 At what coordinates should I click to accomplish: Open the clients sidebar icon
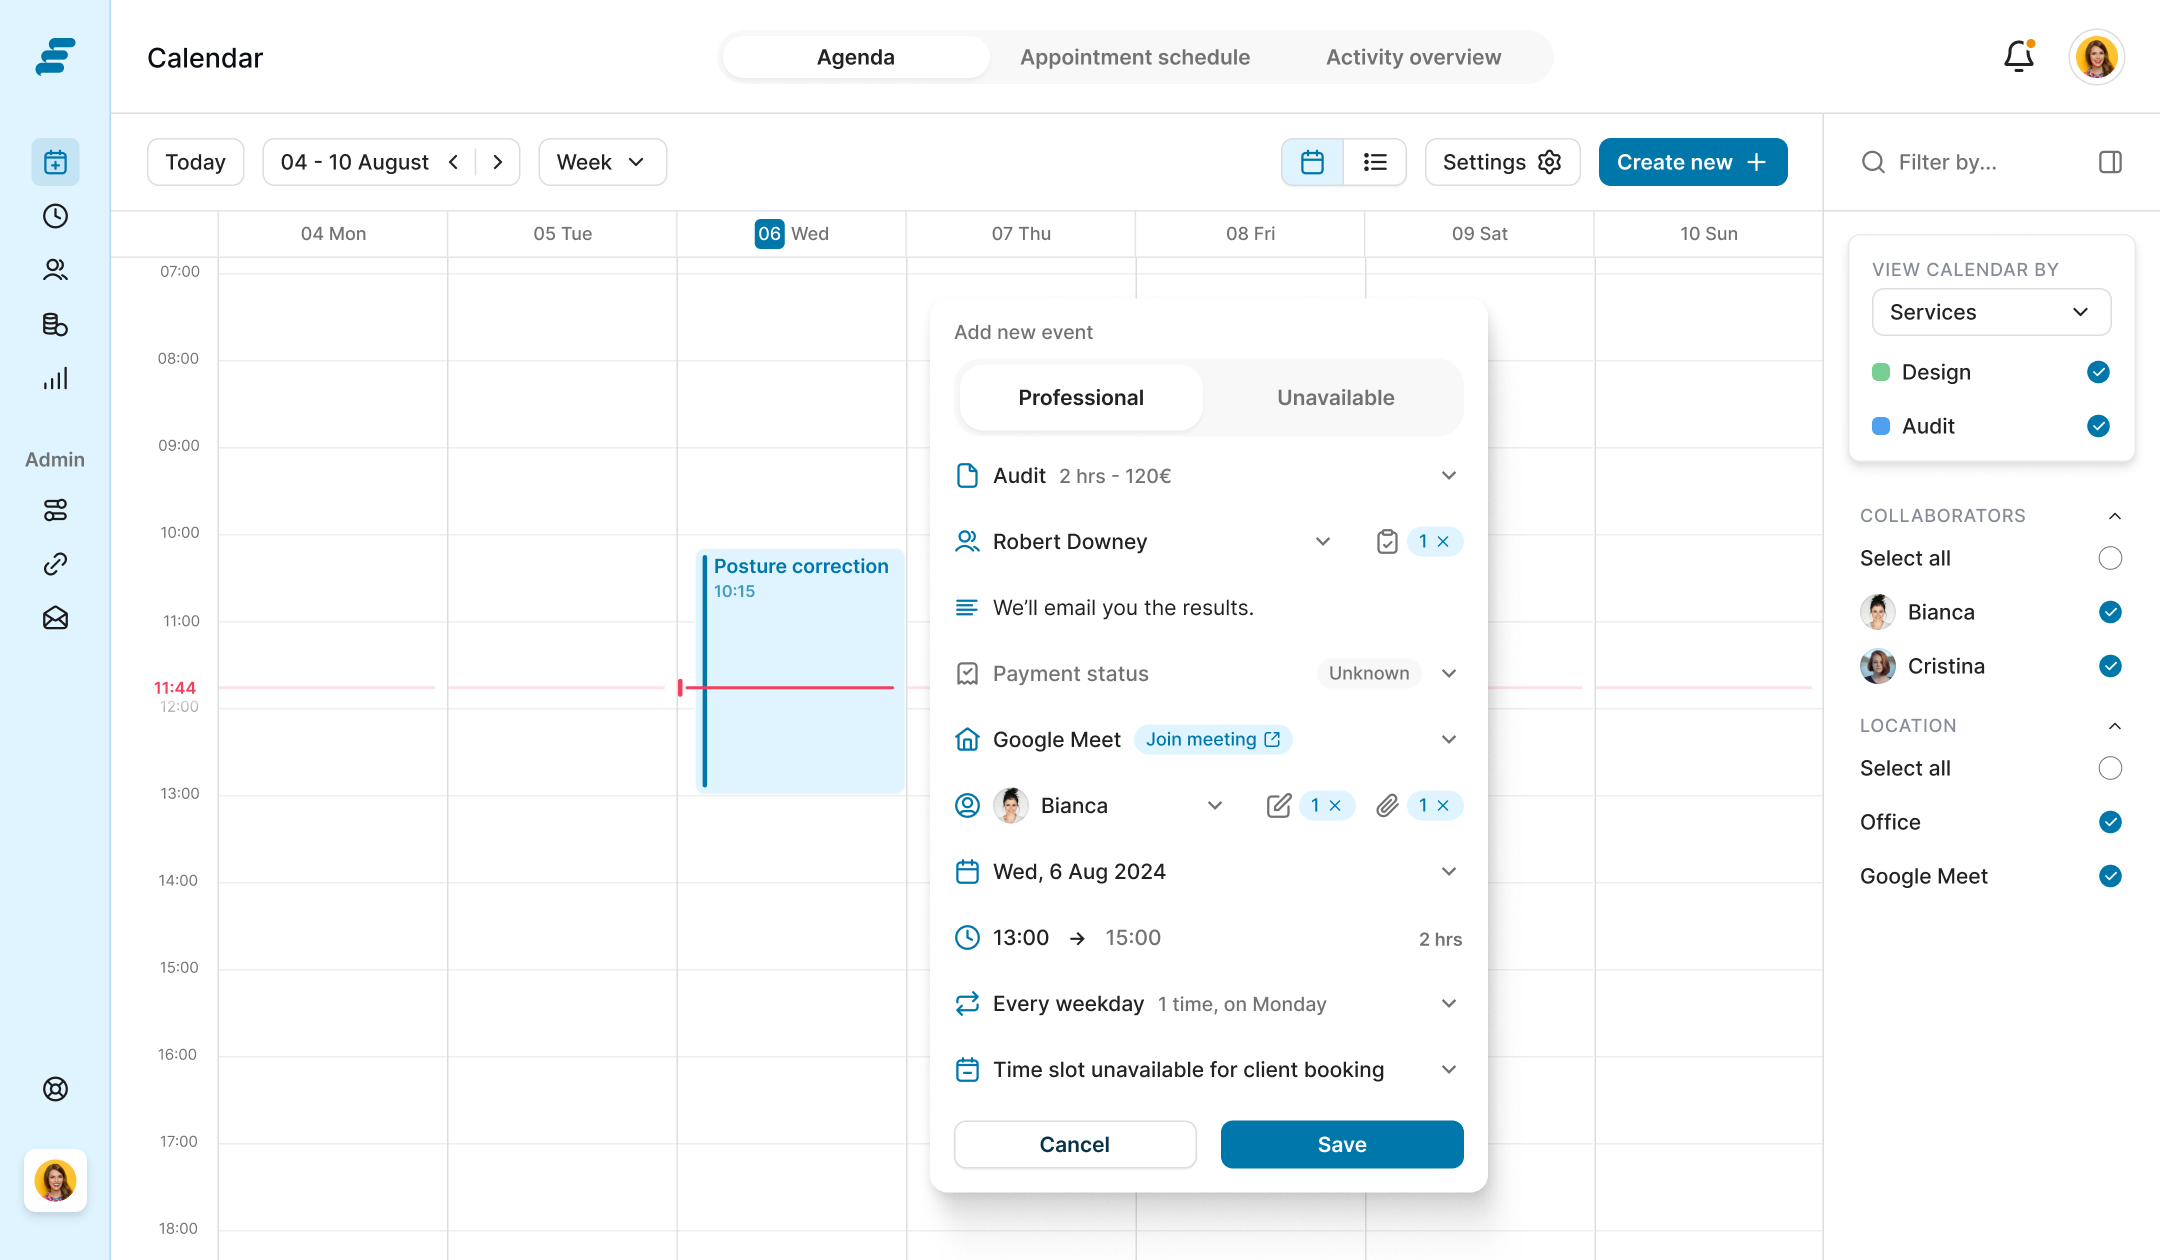point(55,270)
